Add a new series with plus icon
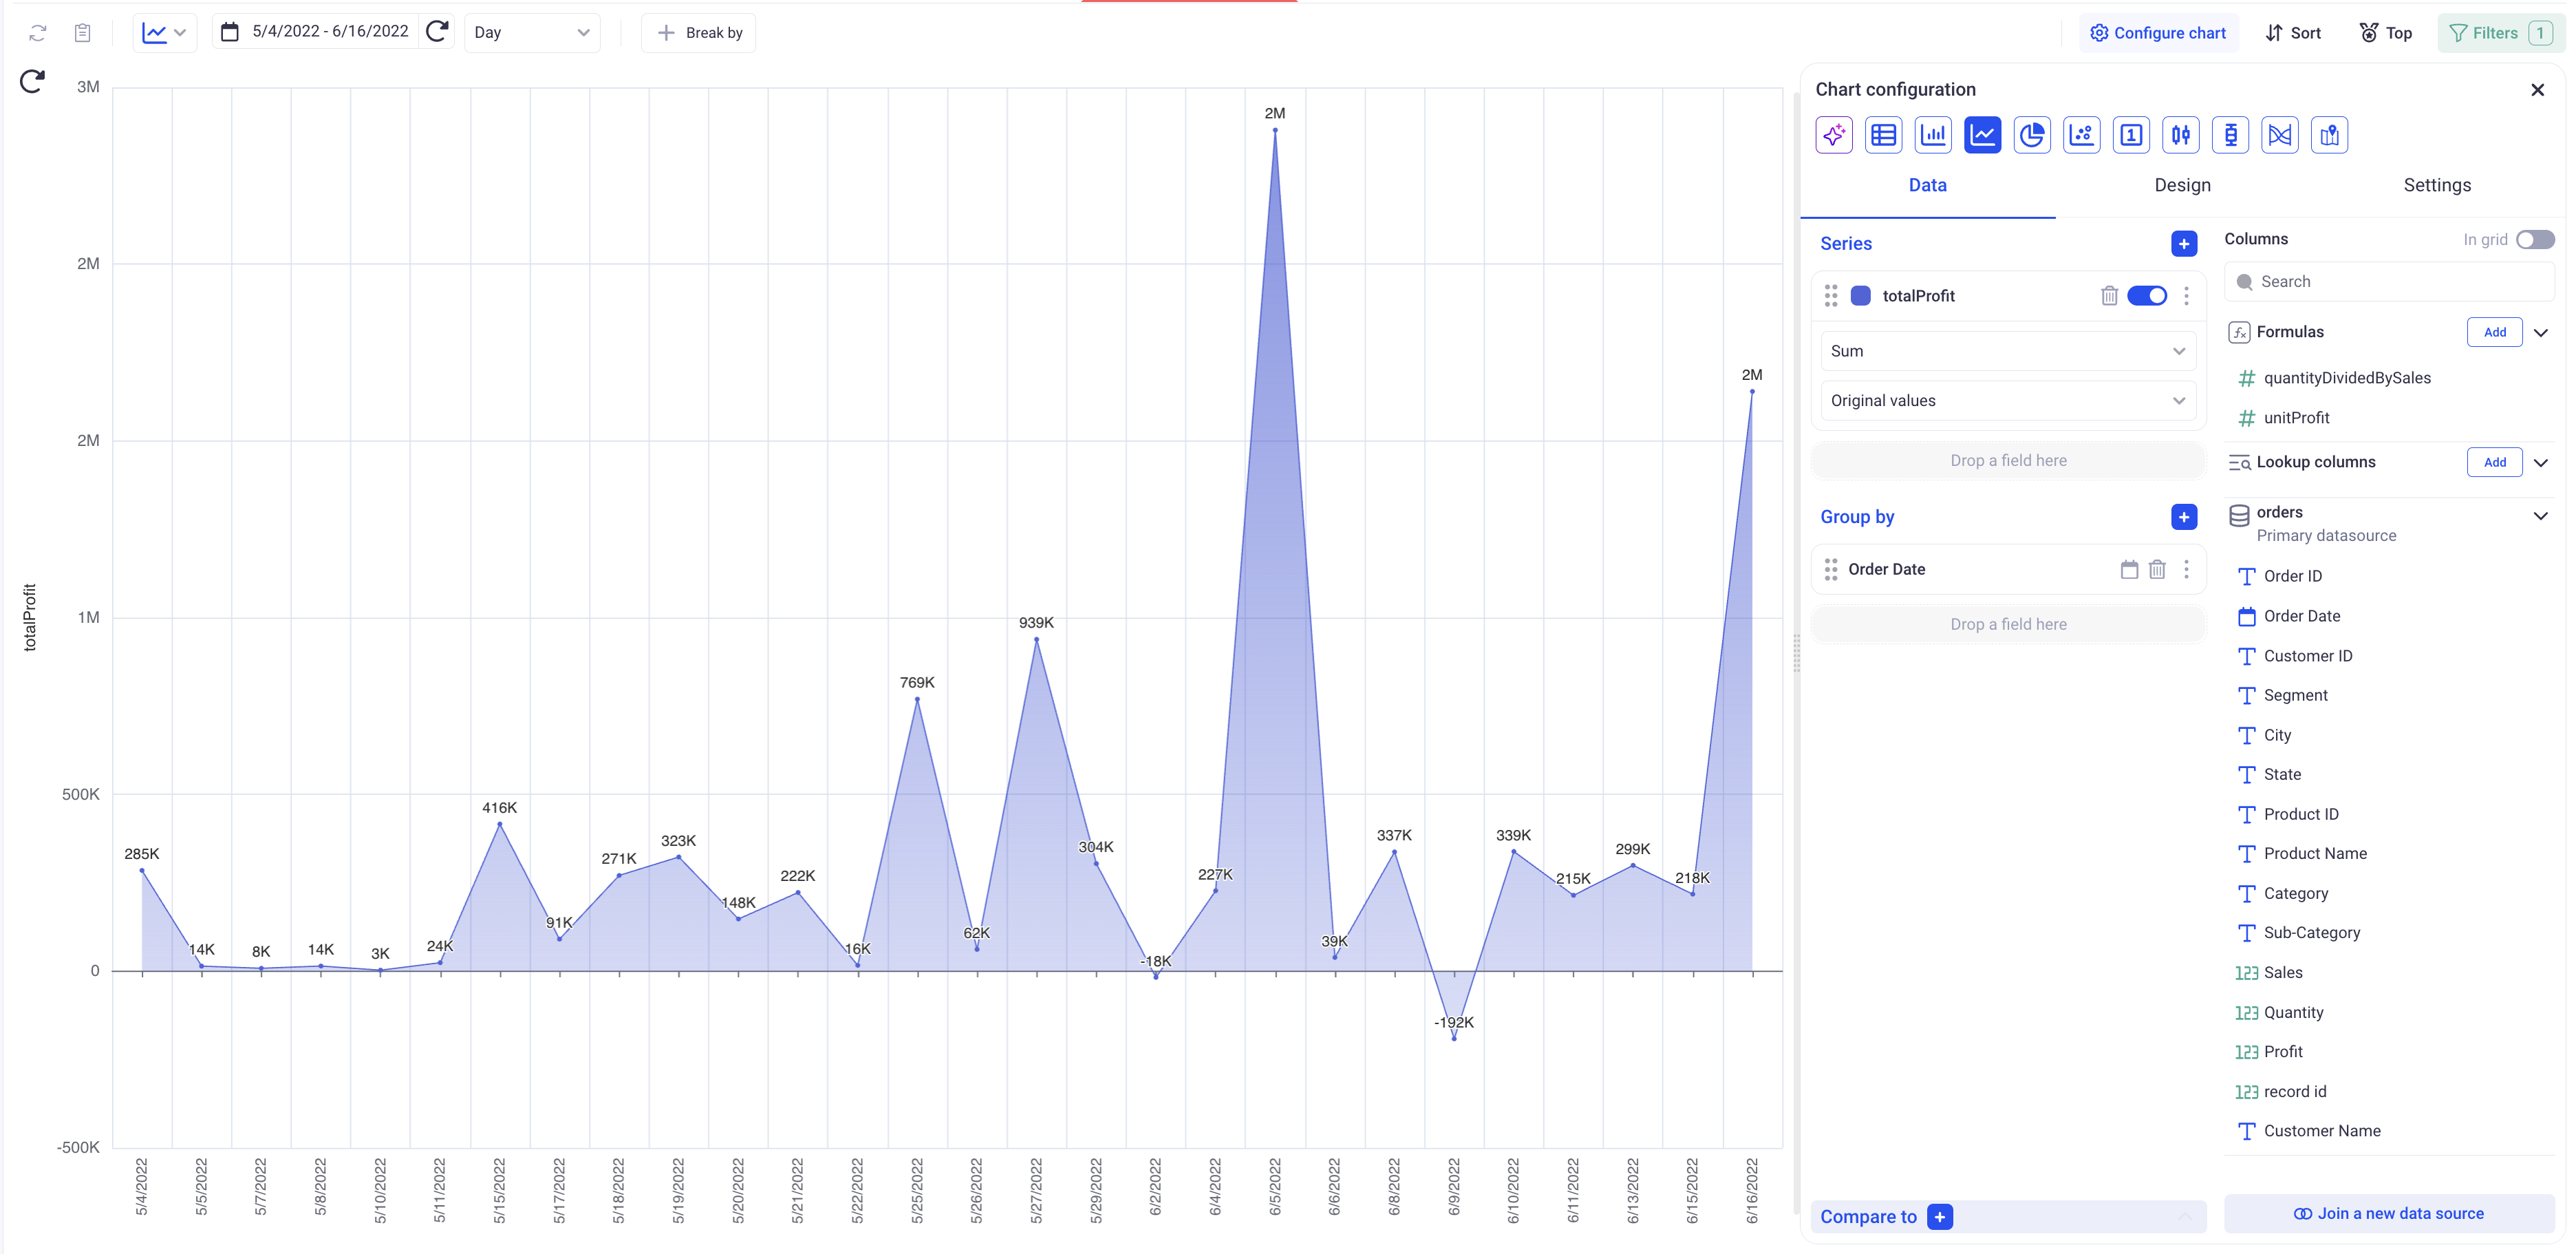 tap(2184, 243)
